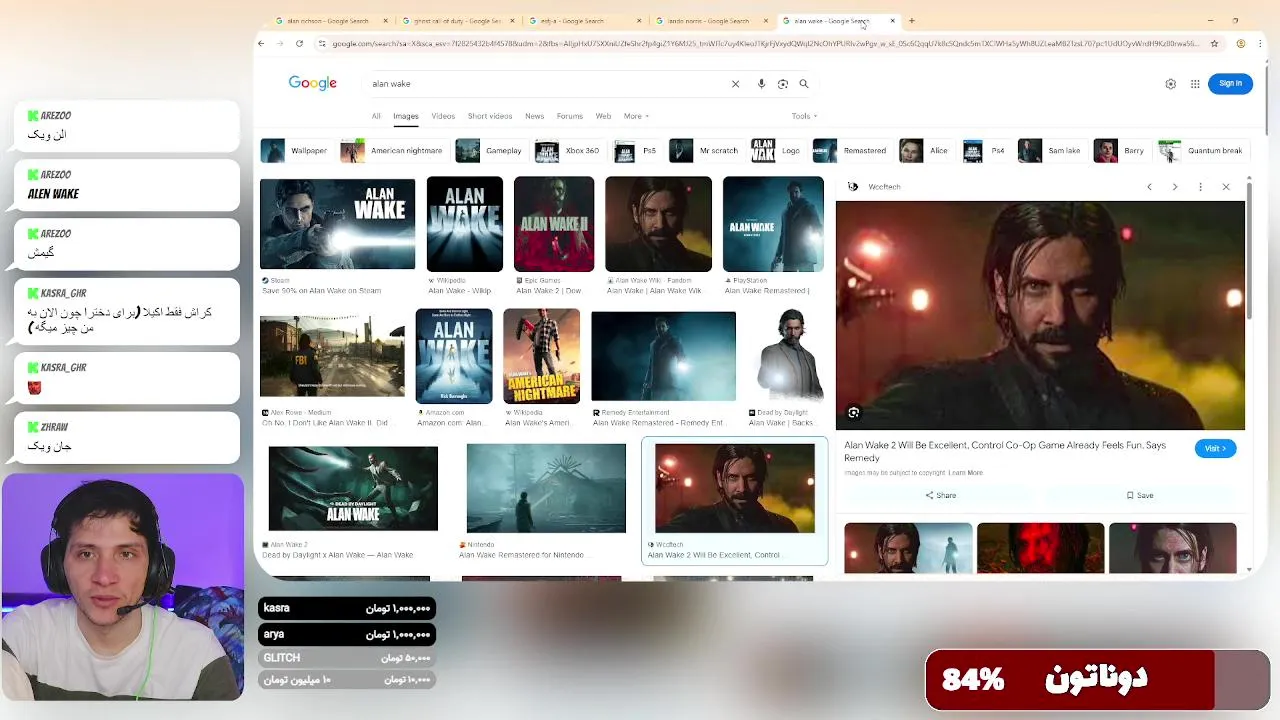Screen dimensions: 1280x720
Task: Filter images by Wallpaper chip
Action: 295,151
